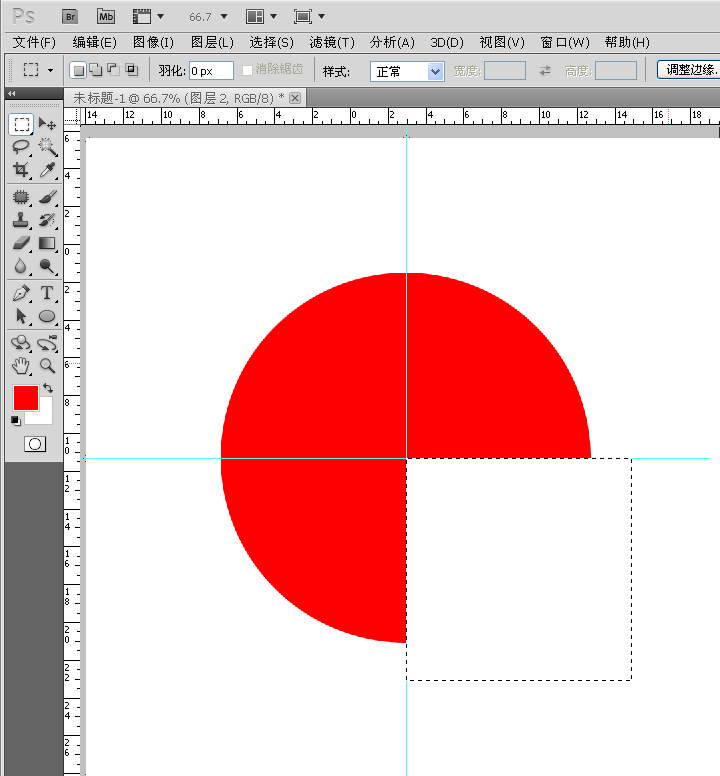The width and height of the screenshot is (720, 776).
Task: Activate the Zoom tool
Action: (x=47, y=366)
